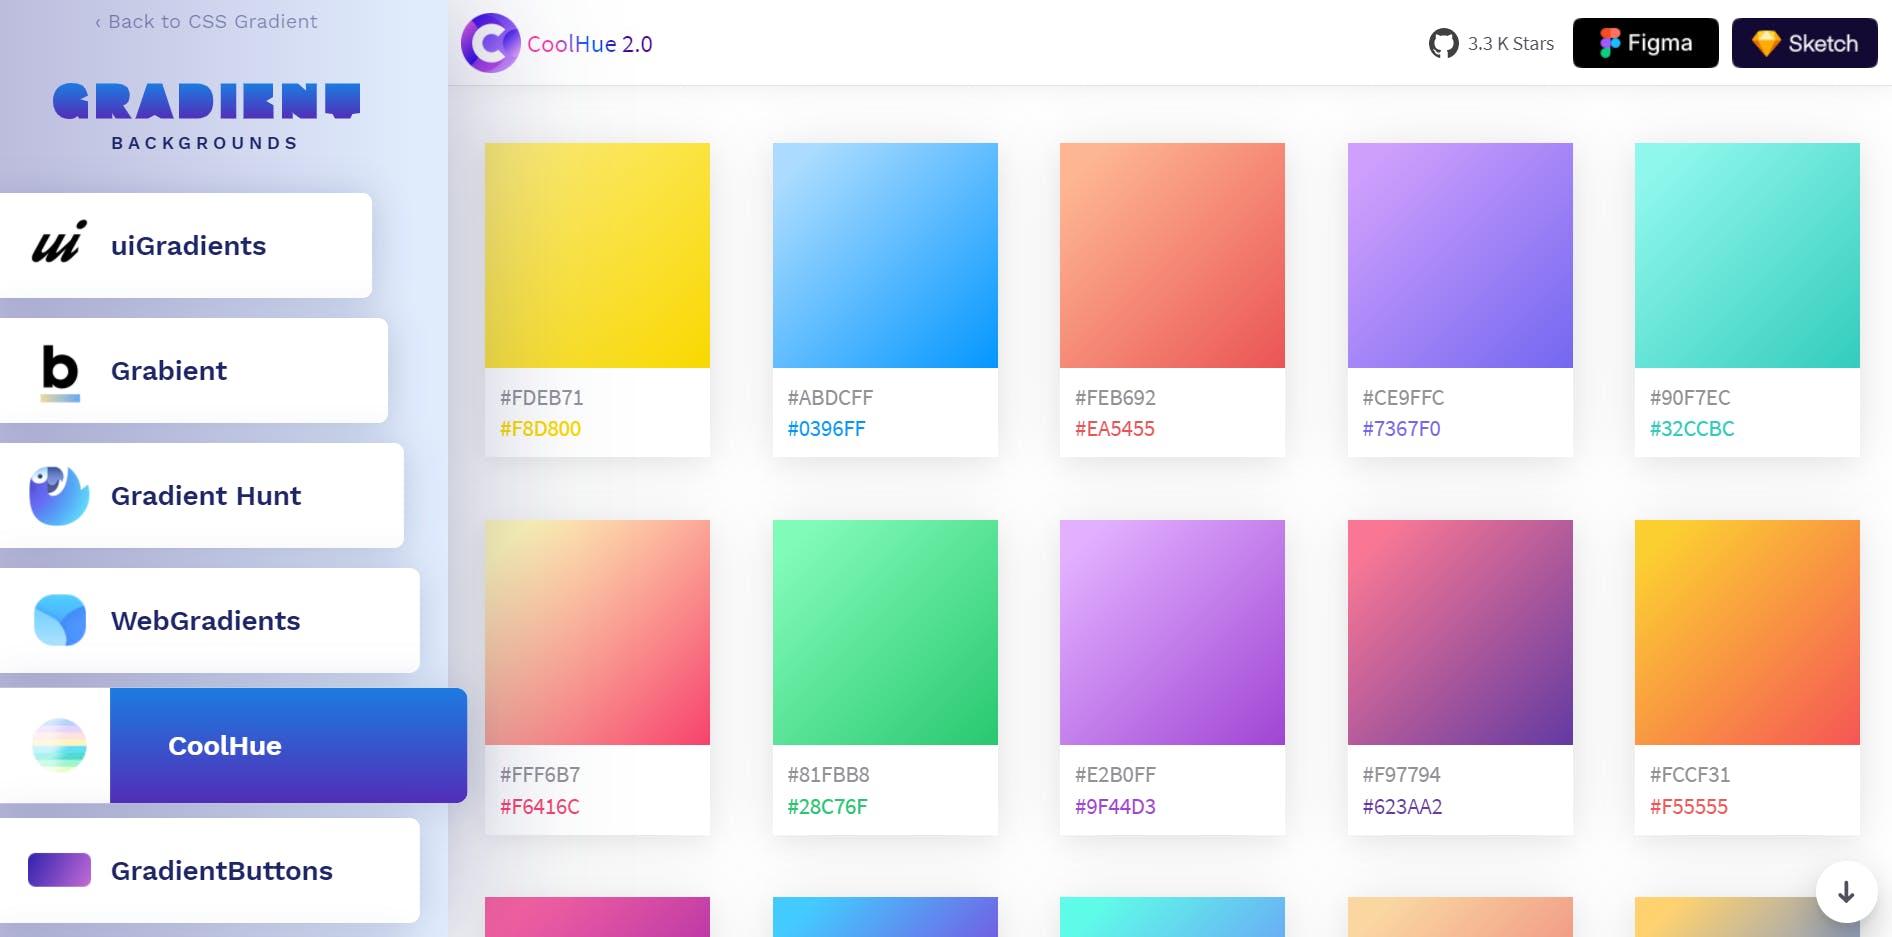The width and height of the screenshot is (1892, 937).
Task: Copy the #E2B0FF hex code
Action: click(1115, 775)
